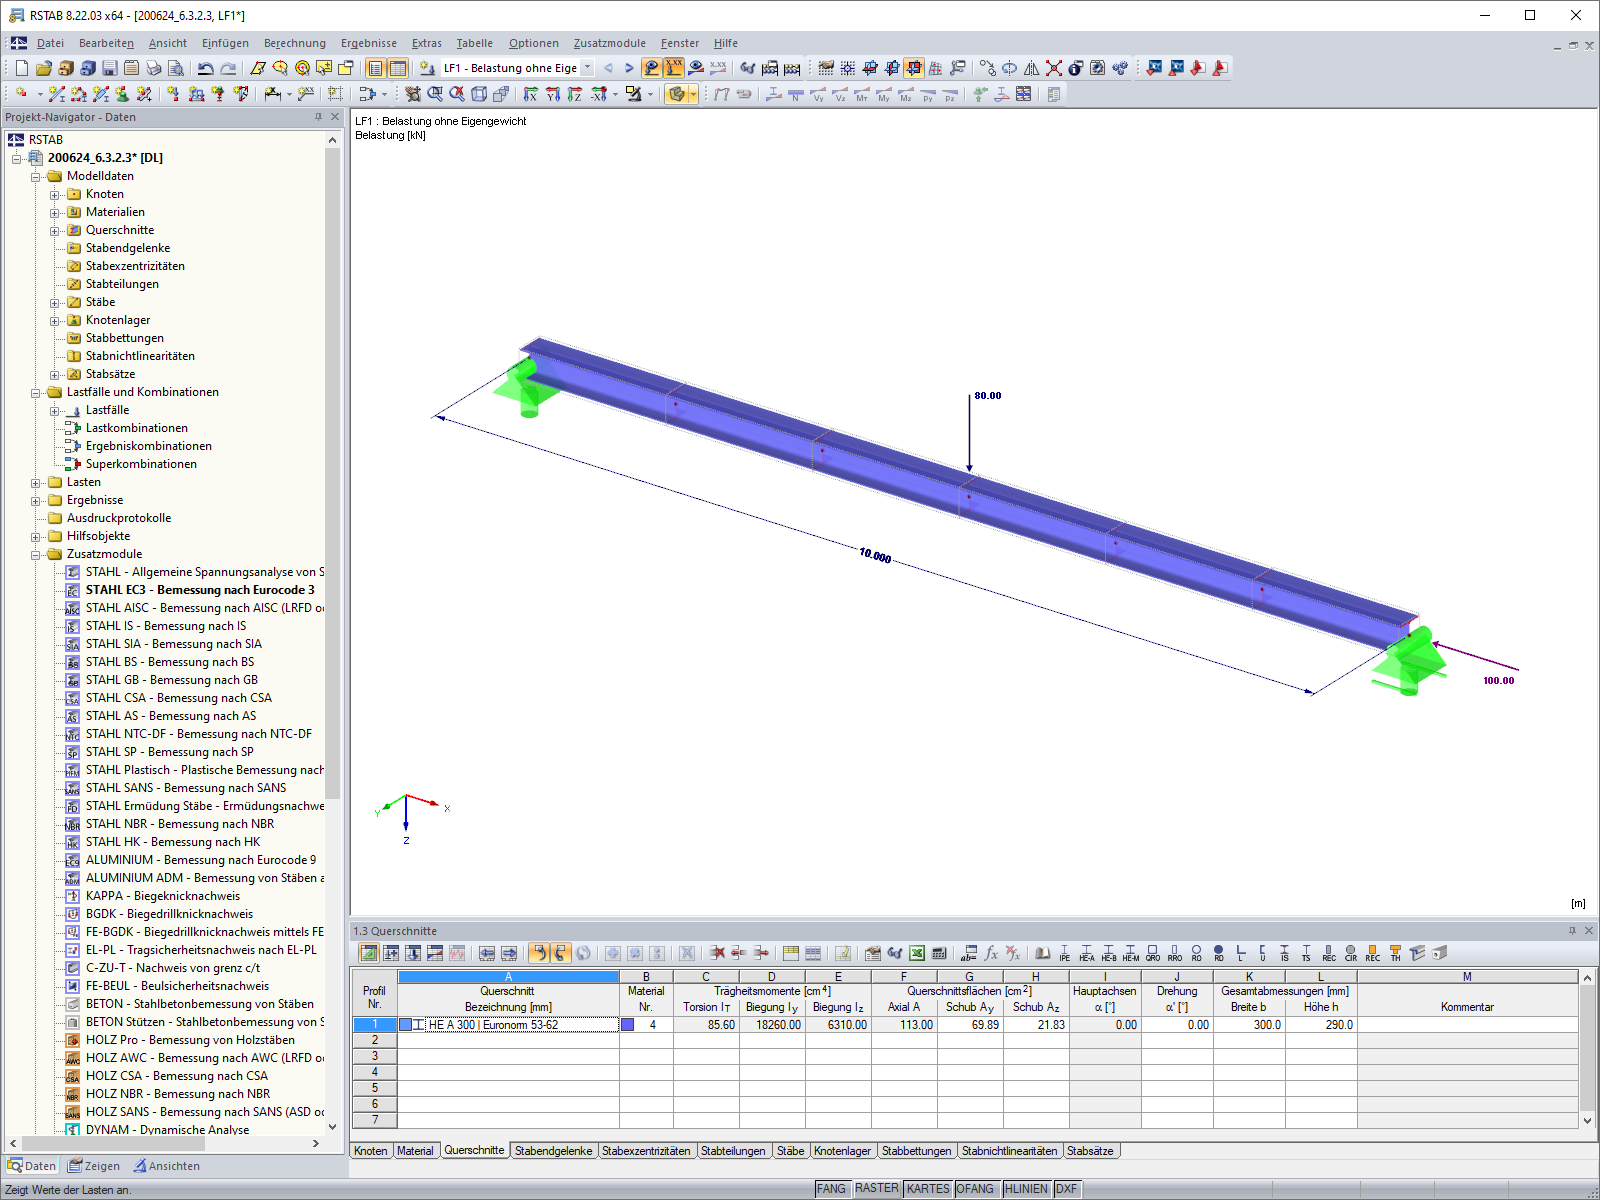Click the material color swatch in column B

(x=627, y=1025)
